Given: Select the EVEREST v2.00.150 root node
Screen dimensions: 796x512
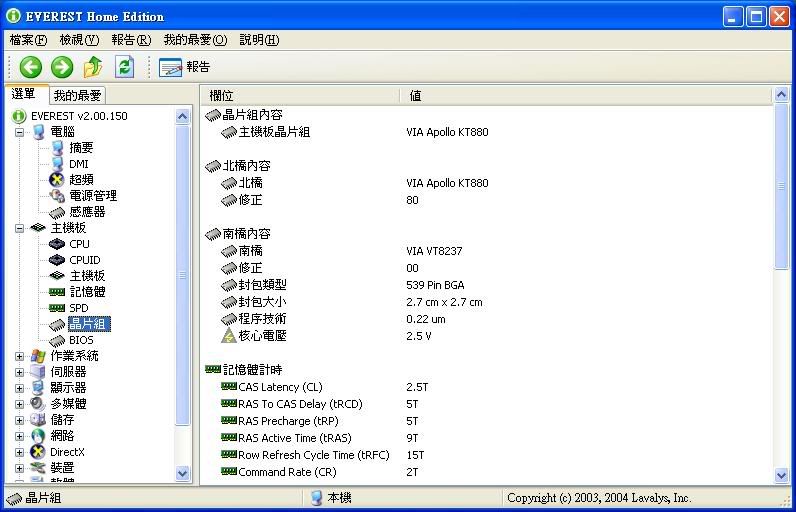Looking at the screenshot, I should pos(79,116).
